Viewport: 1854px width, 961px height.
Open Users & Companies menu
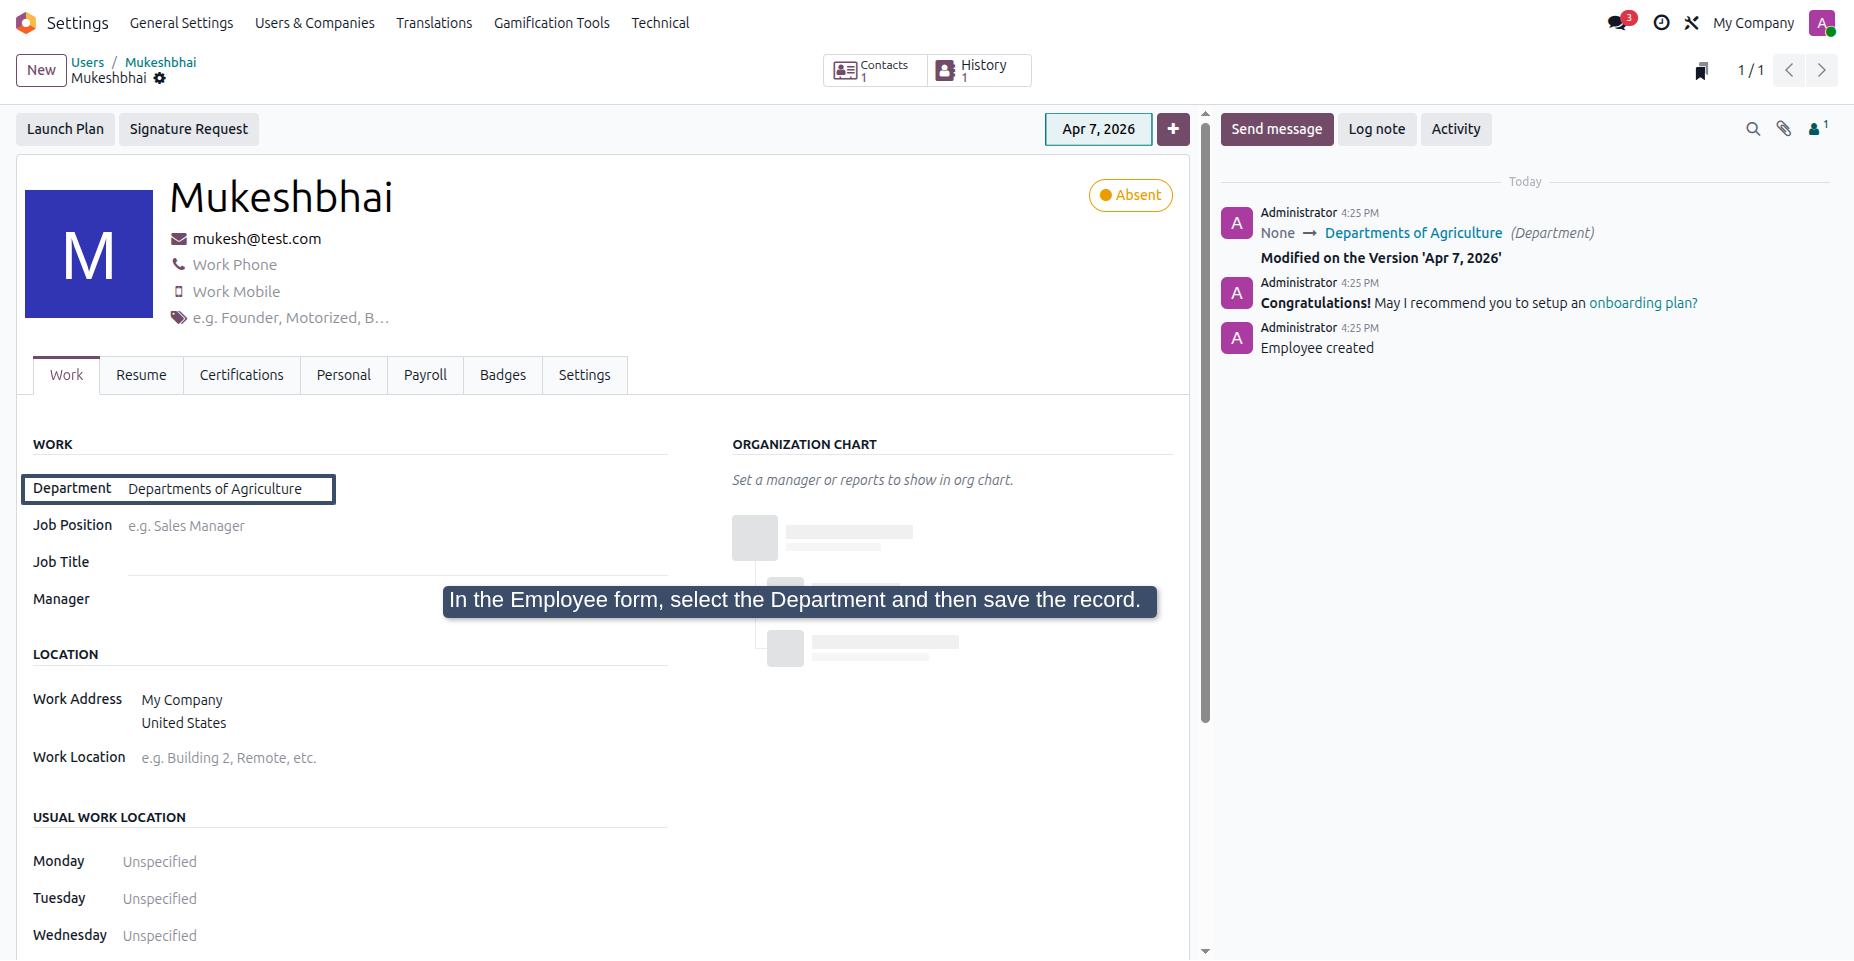click(314, 23)
